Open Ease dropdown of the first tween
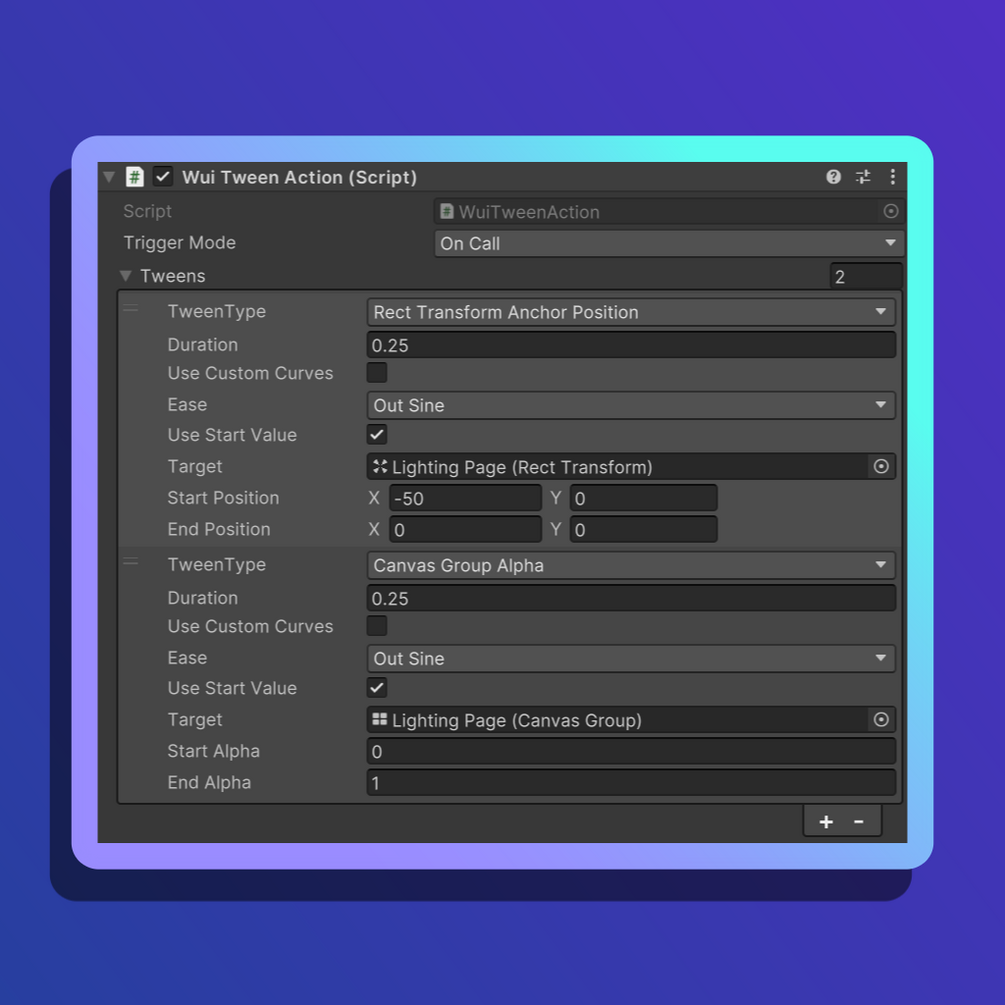Screen dimensions: 1005x1005 point(631,405)
